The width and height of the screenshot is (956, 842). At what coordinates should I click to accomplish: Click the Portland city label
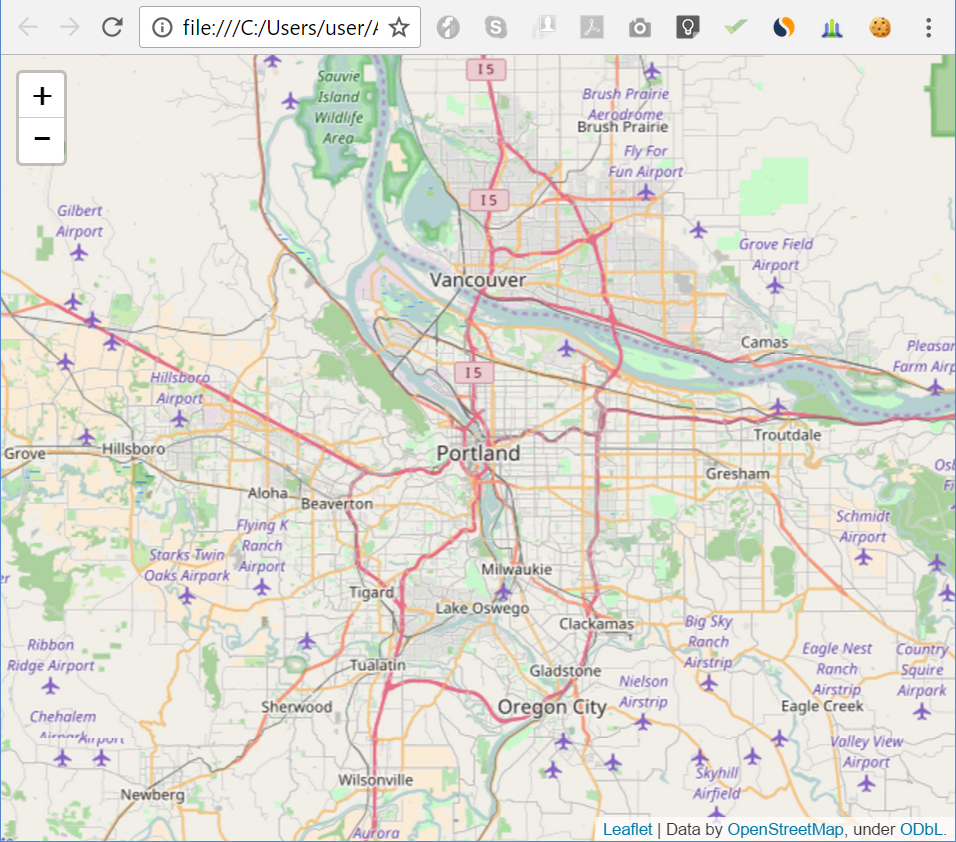pyautogui.click(x=479, y=453)
